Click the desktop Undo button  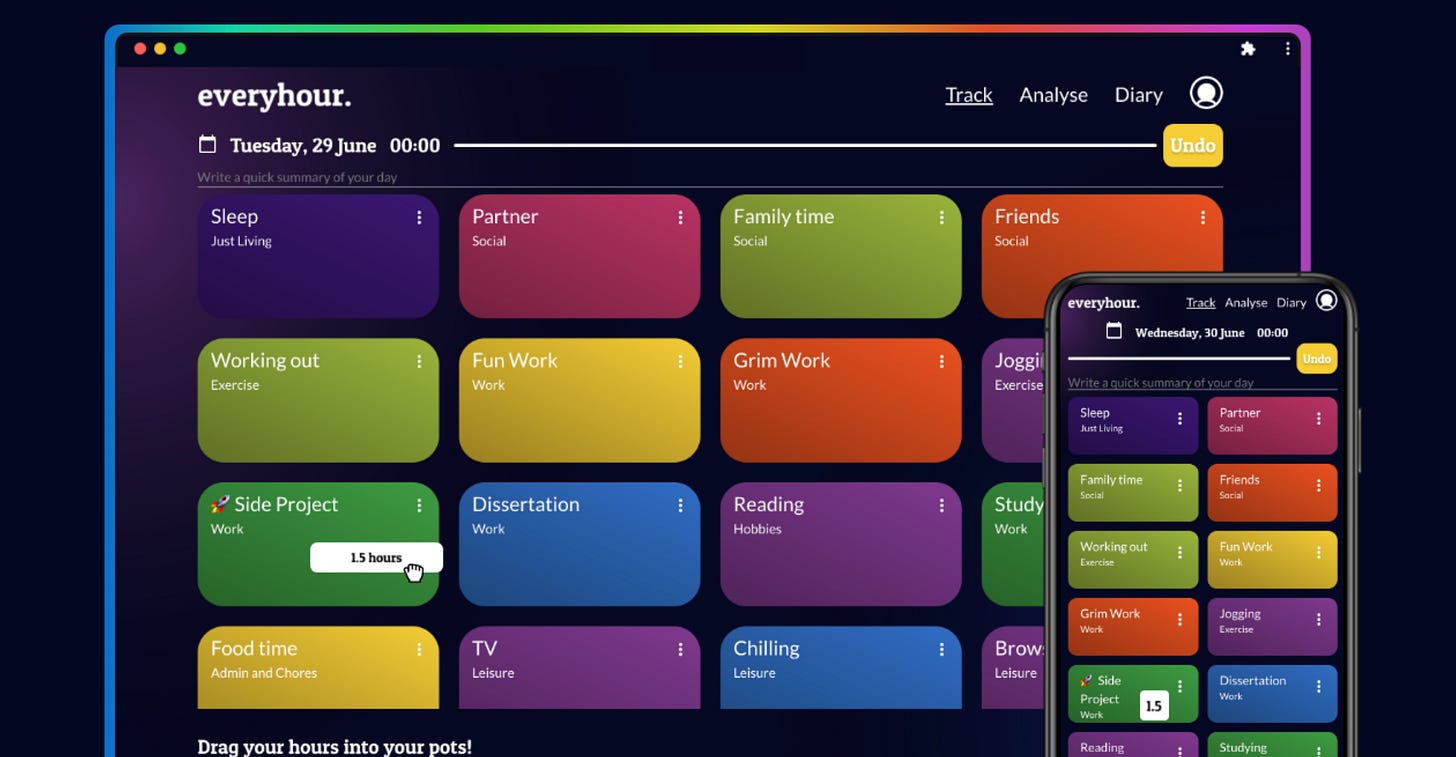[1193, 145]
